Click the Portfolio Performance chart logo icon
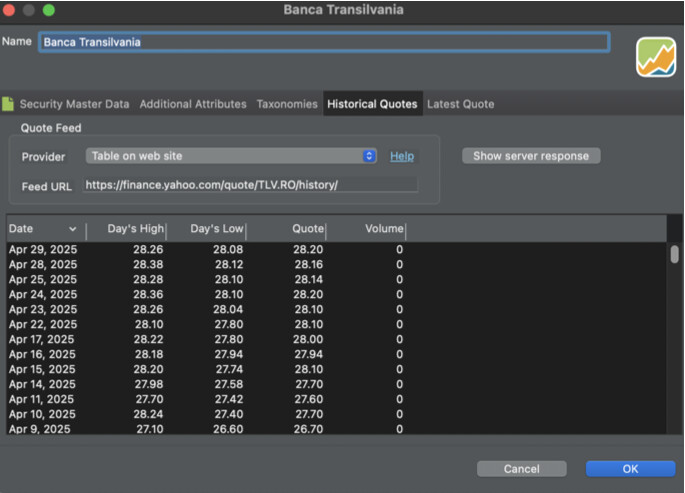The image size is (685, 493). click(656, 57)
